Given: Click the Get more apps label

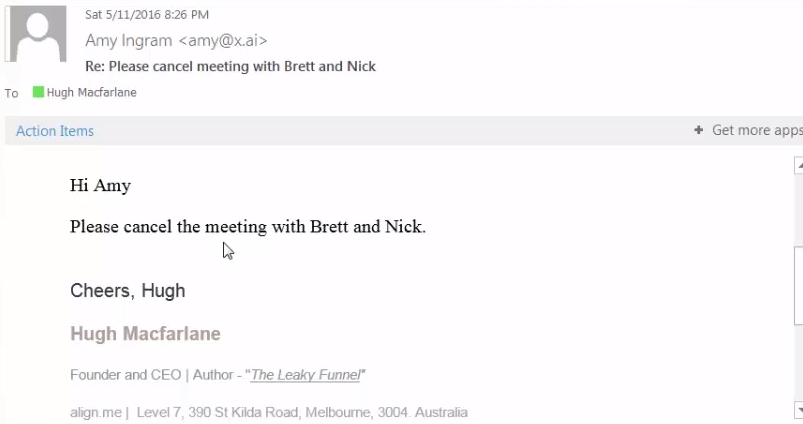Looking at the screenshot, I should point(757,130).
